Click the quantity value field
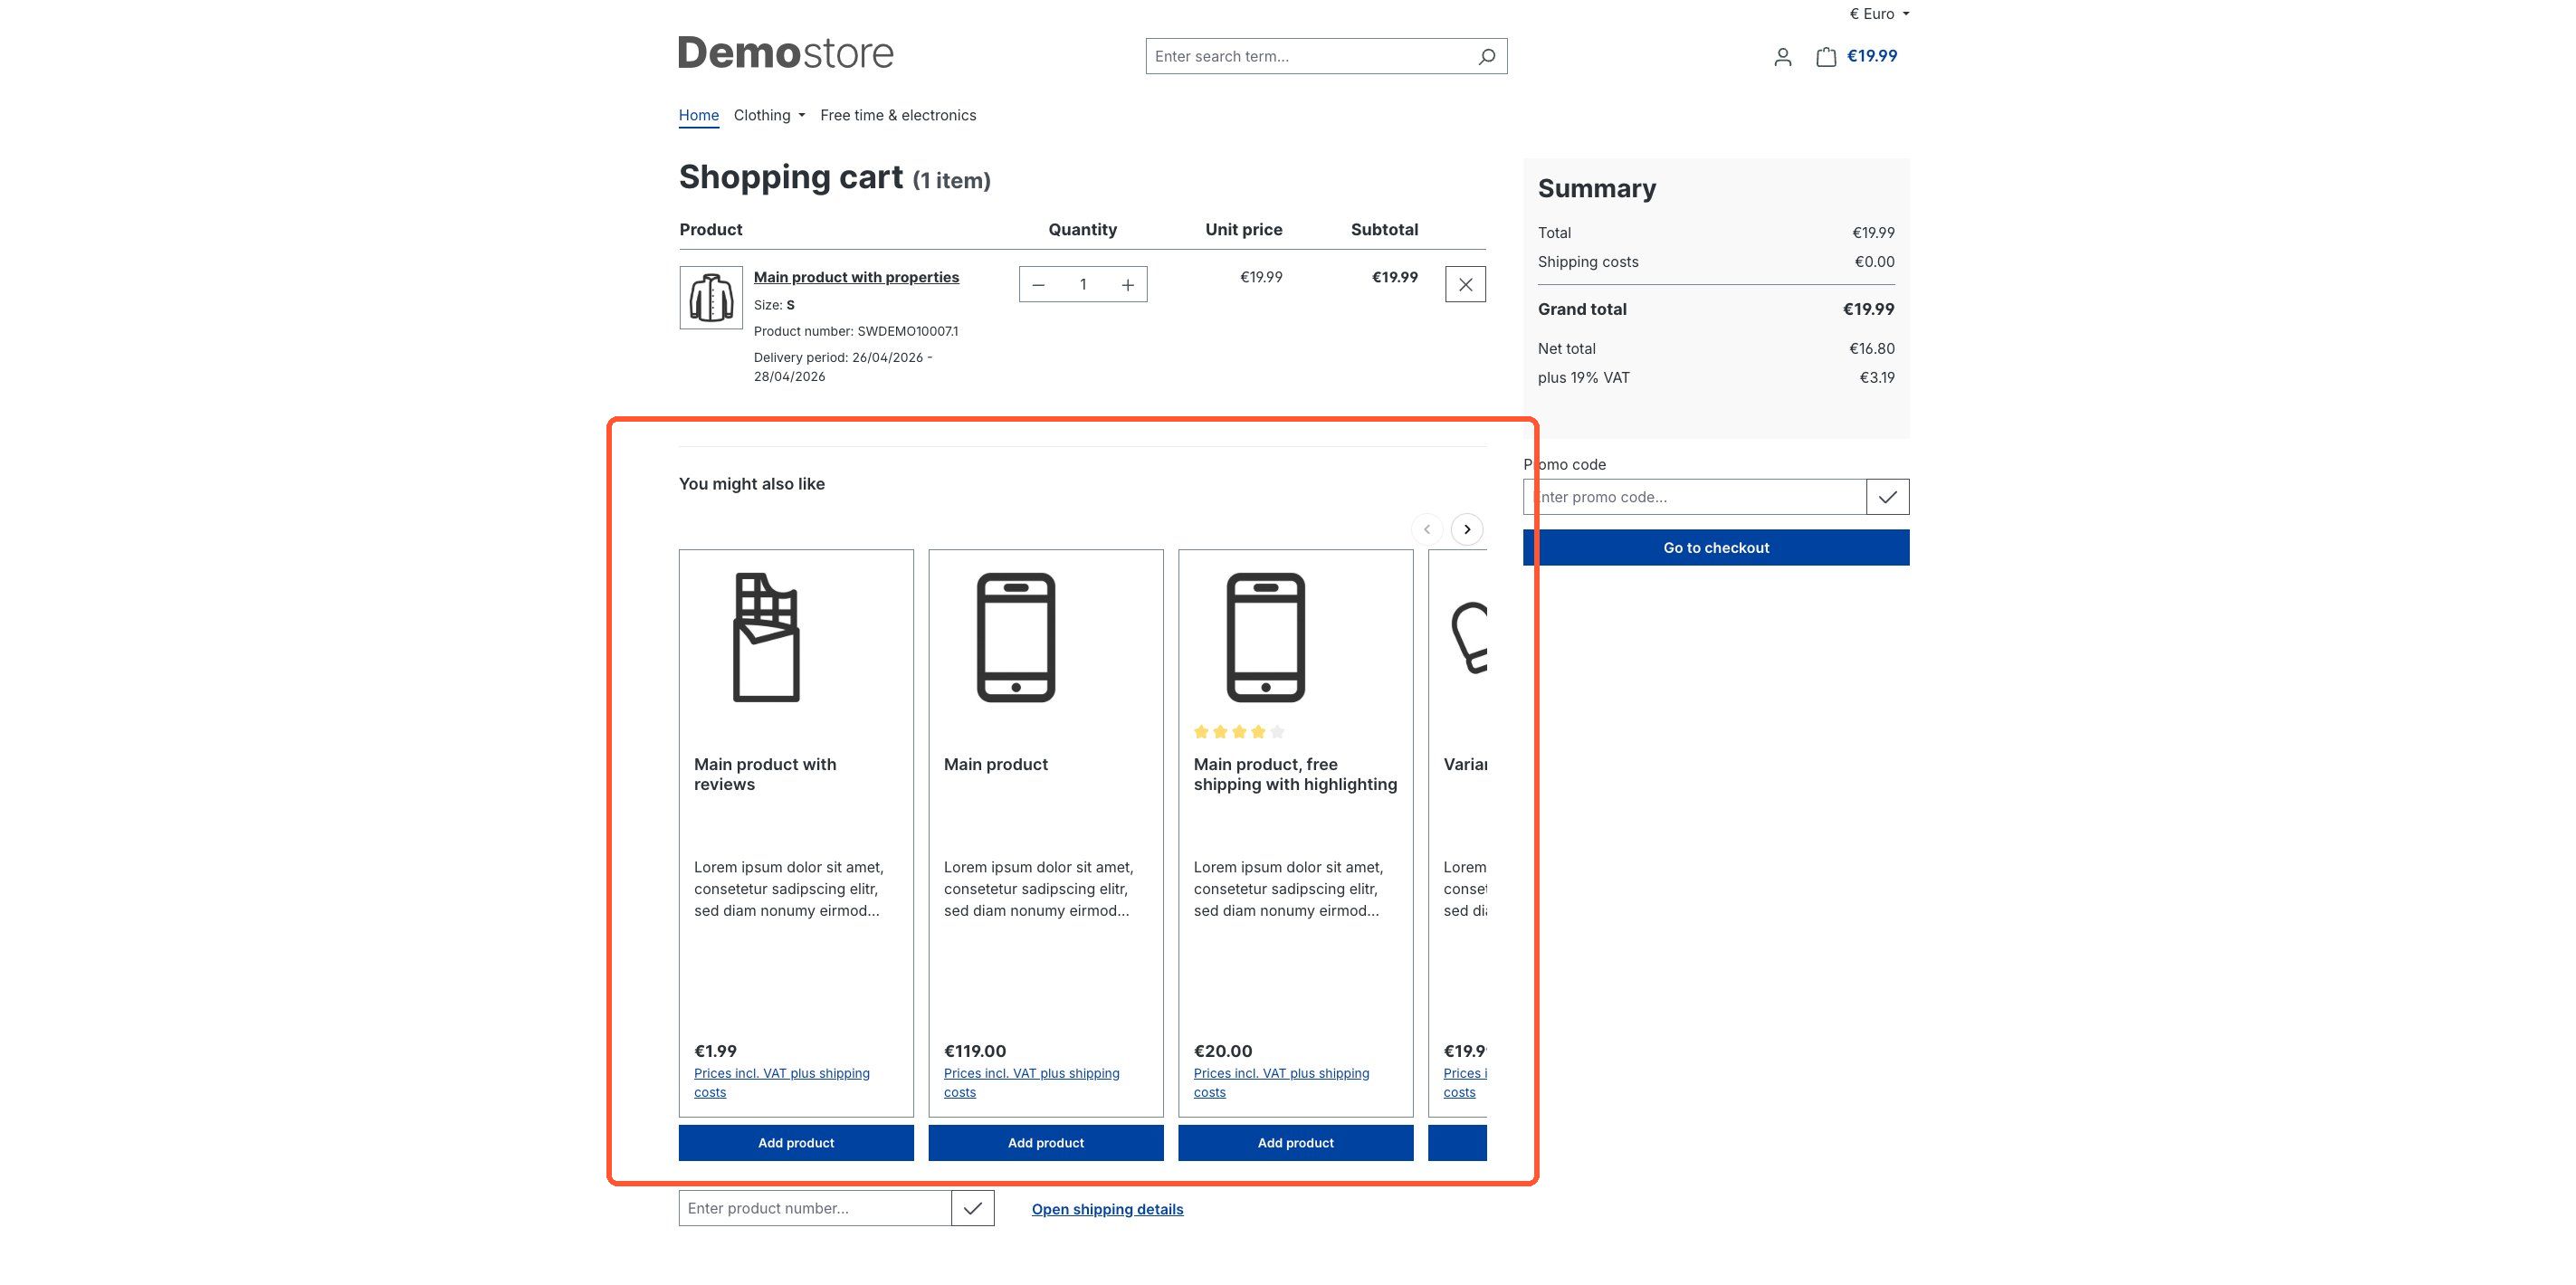 (1083, 285)
